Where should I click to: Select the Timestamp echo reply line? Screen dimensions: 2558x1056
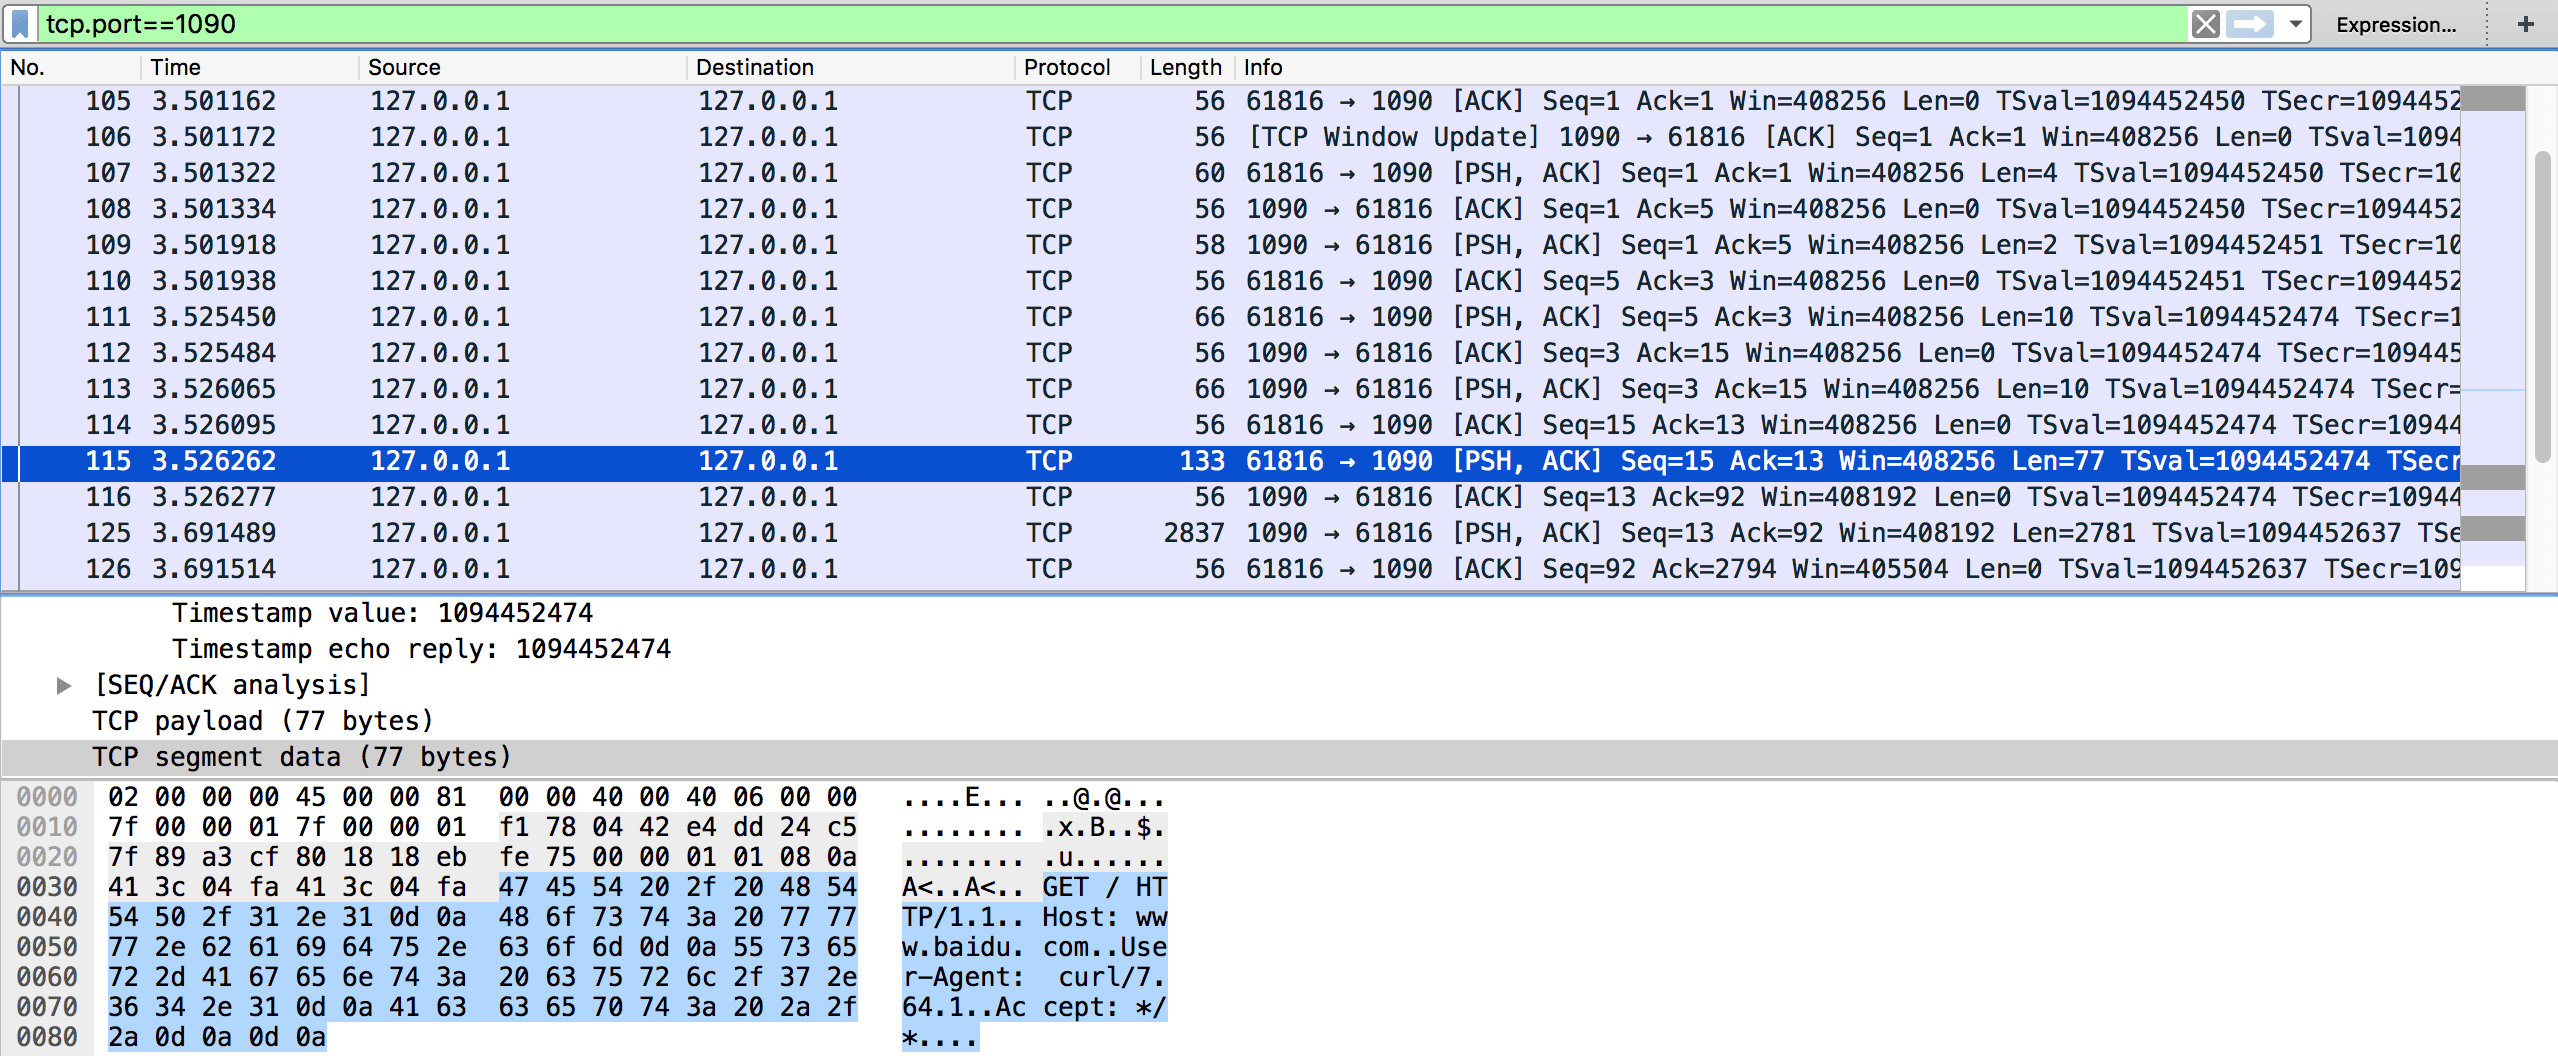(422, 649)
